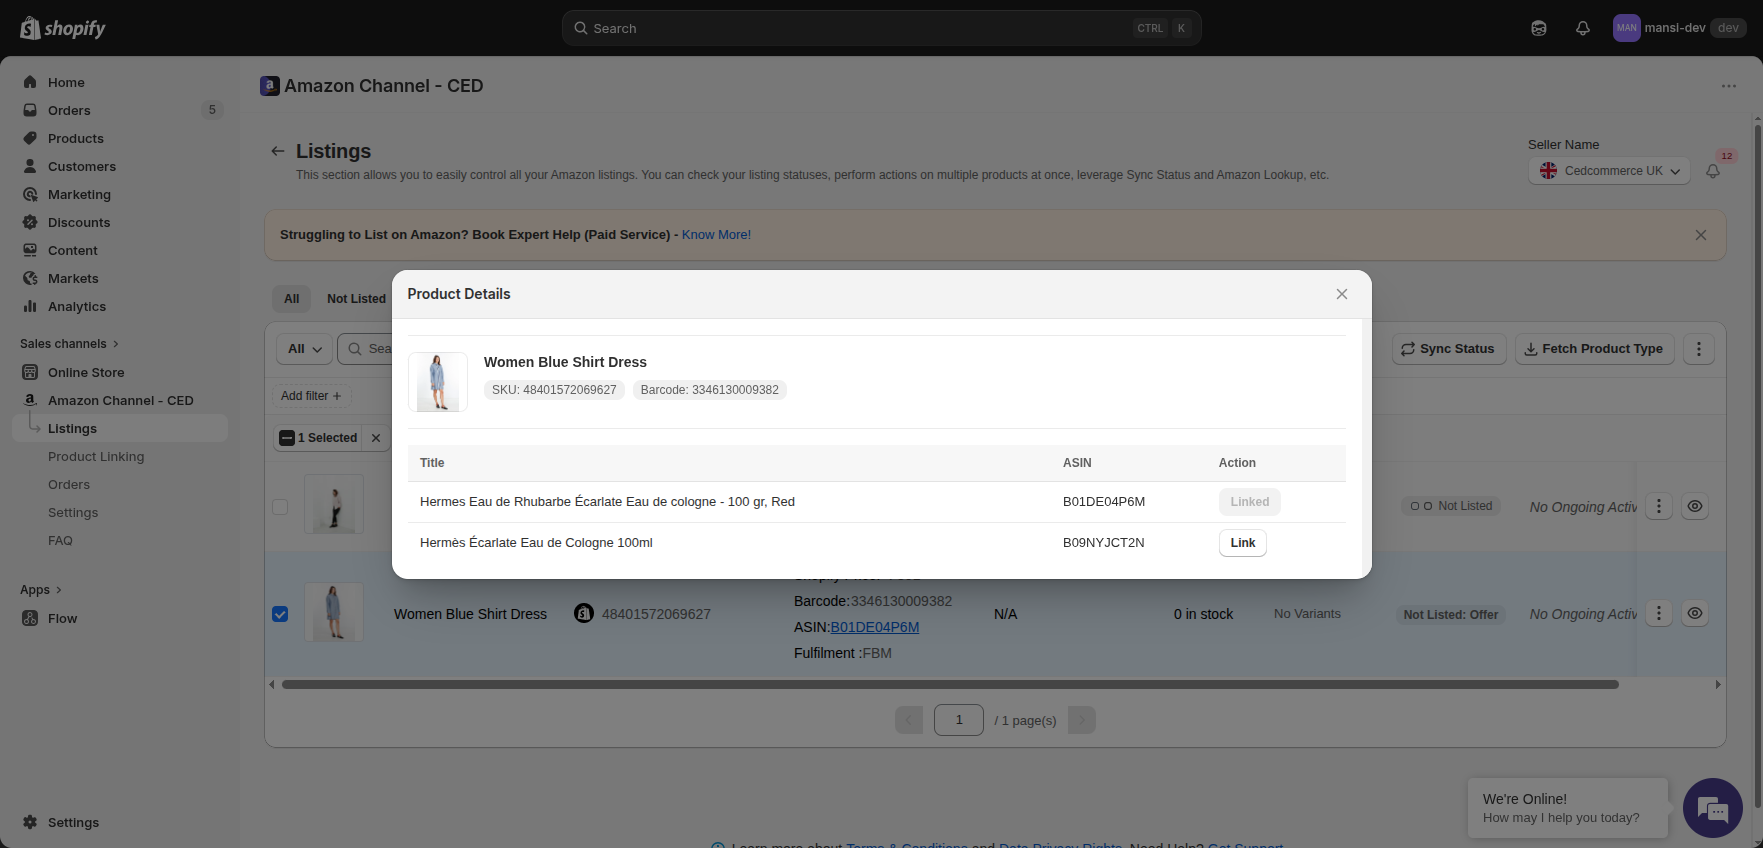
Task: Clear the 1 Selected selection
Action: [376, 438]
